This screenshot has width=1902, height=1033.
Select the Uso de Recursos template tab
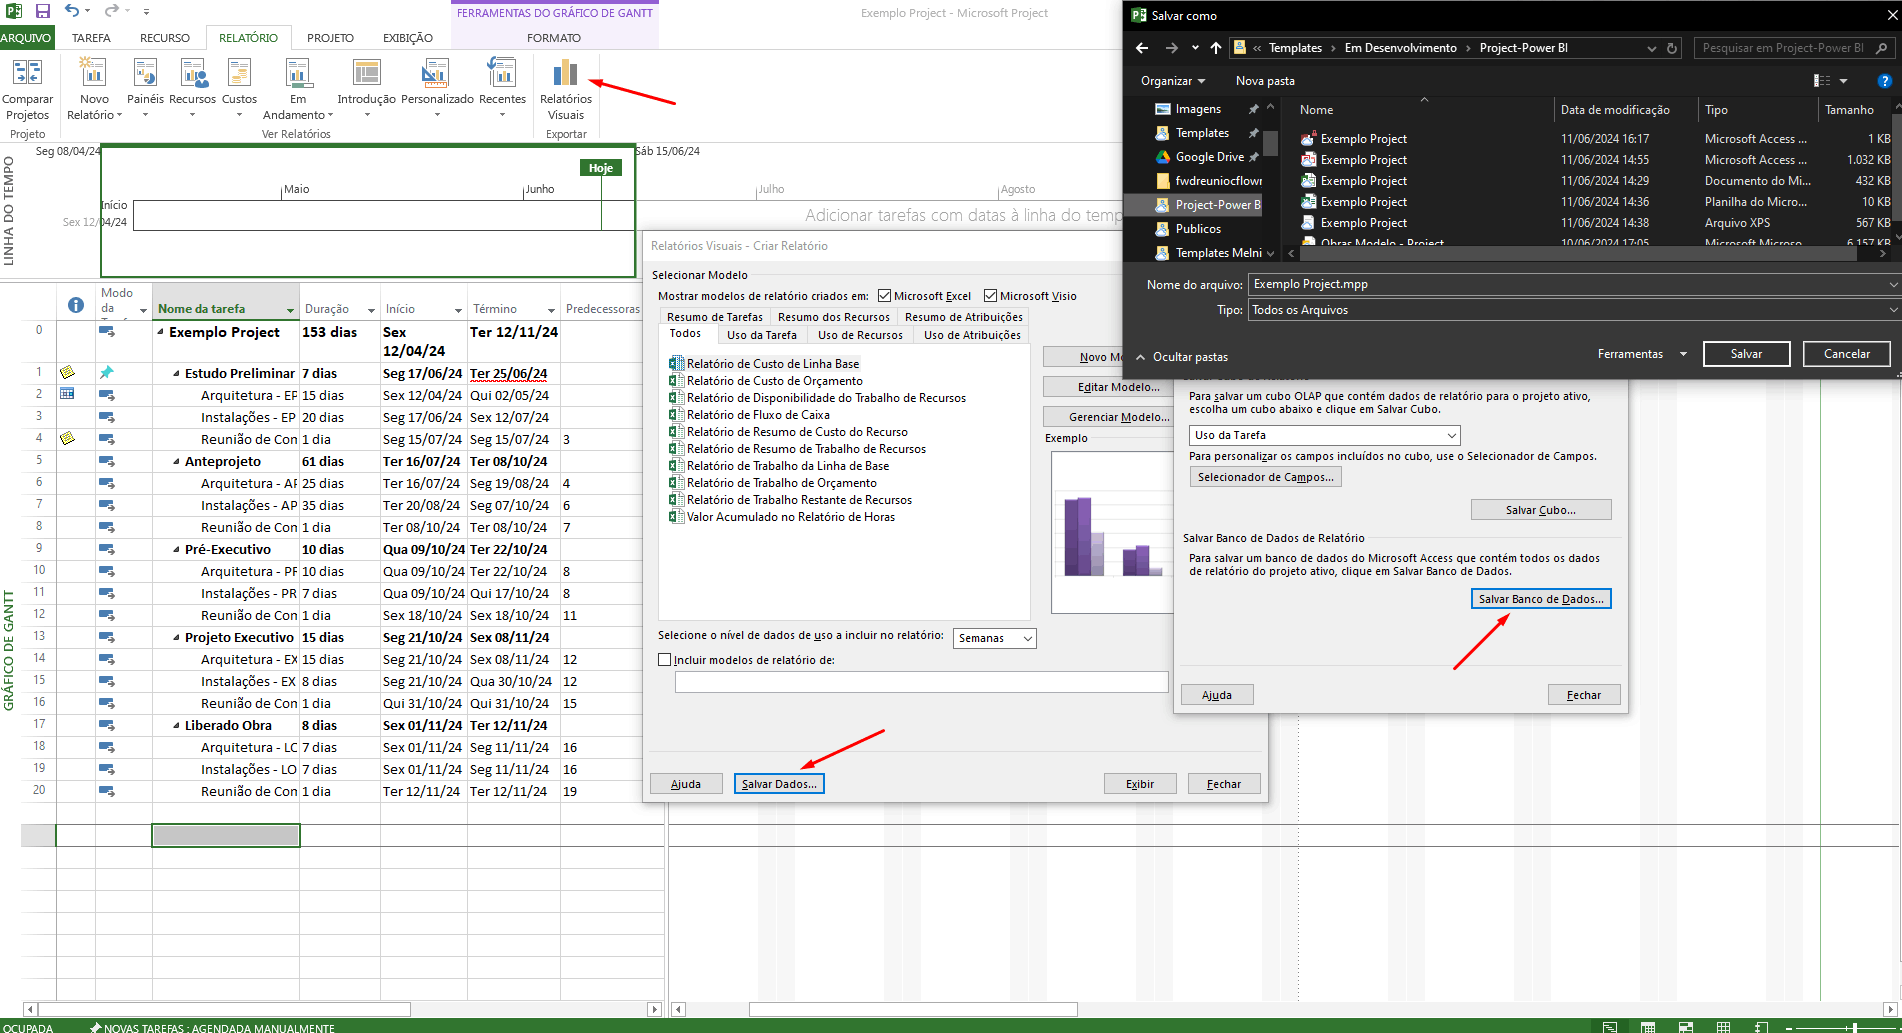(860, 335)
